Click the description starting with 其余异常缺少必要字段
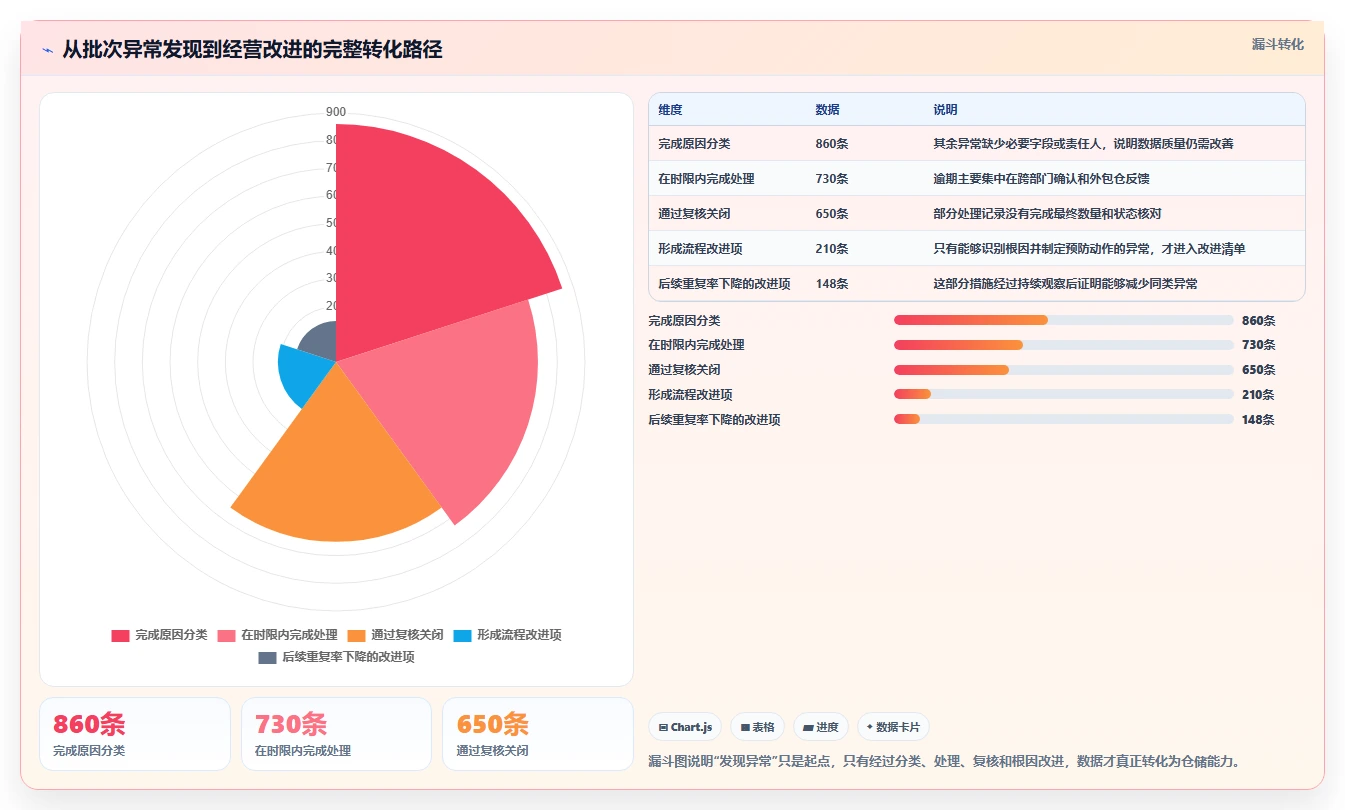 pos(1083,144)
